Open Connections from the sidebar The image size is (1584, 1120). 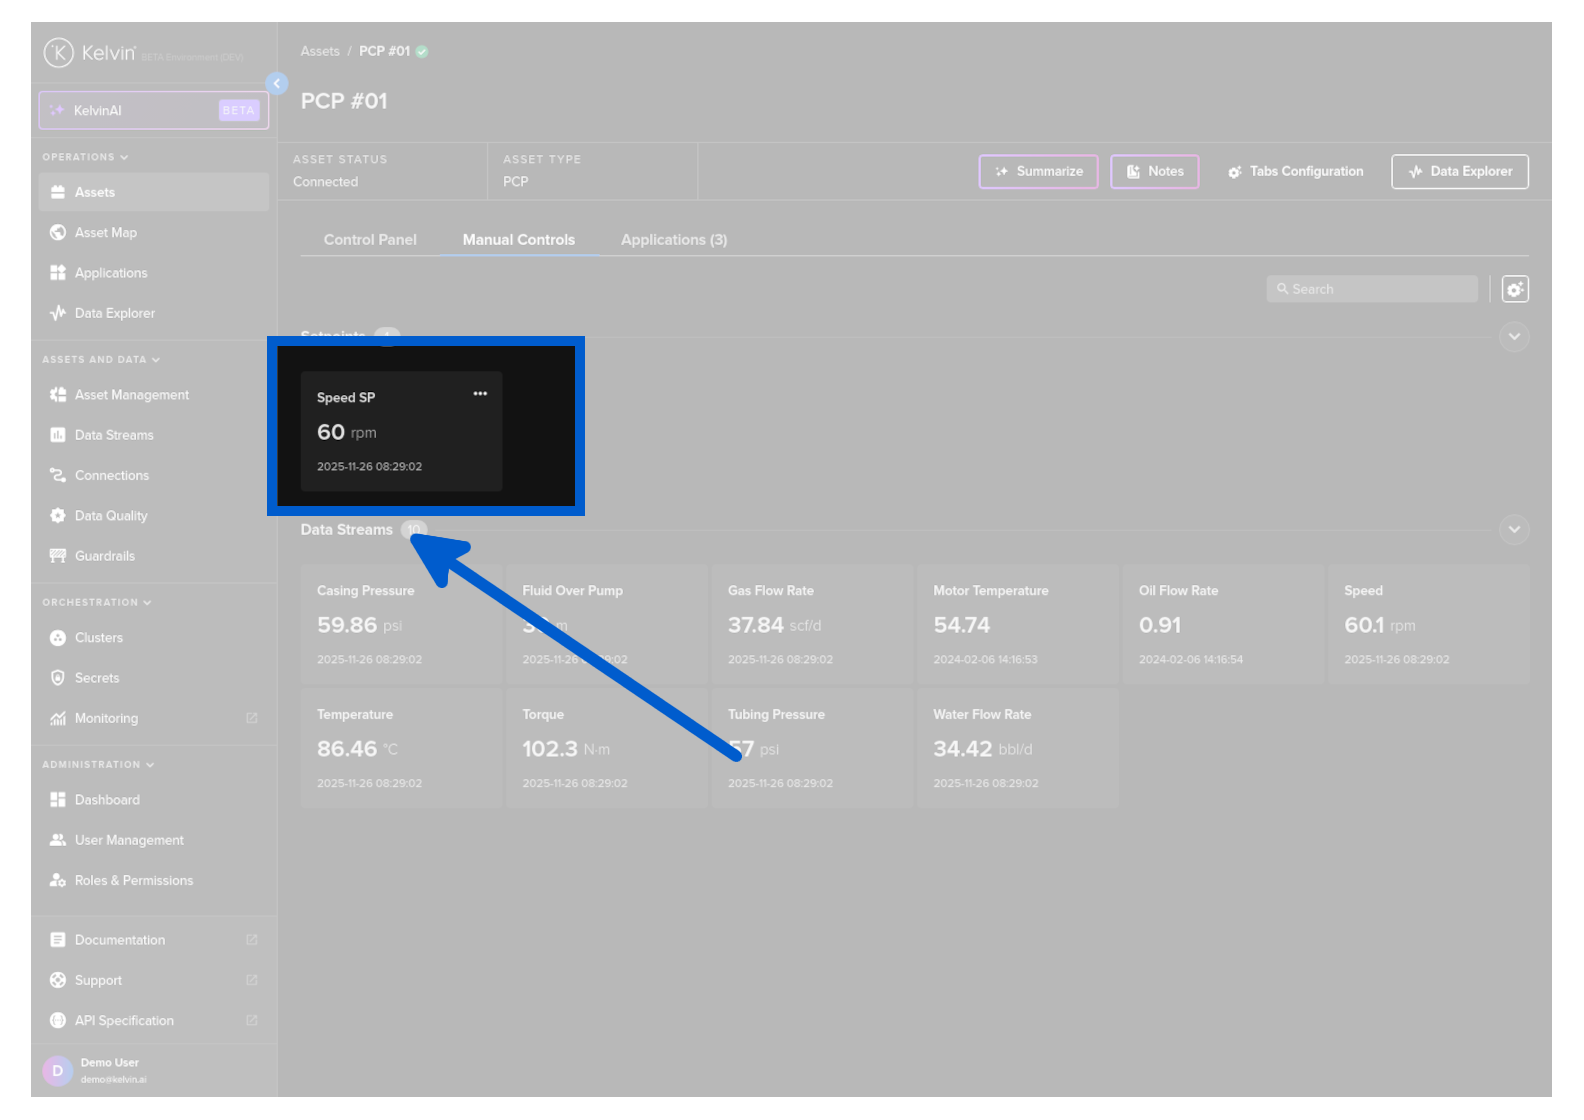[111, 476]
